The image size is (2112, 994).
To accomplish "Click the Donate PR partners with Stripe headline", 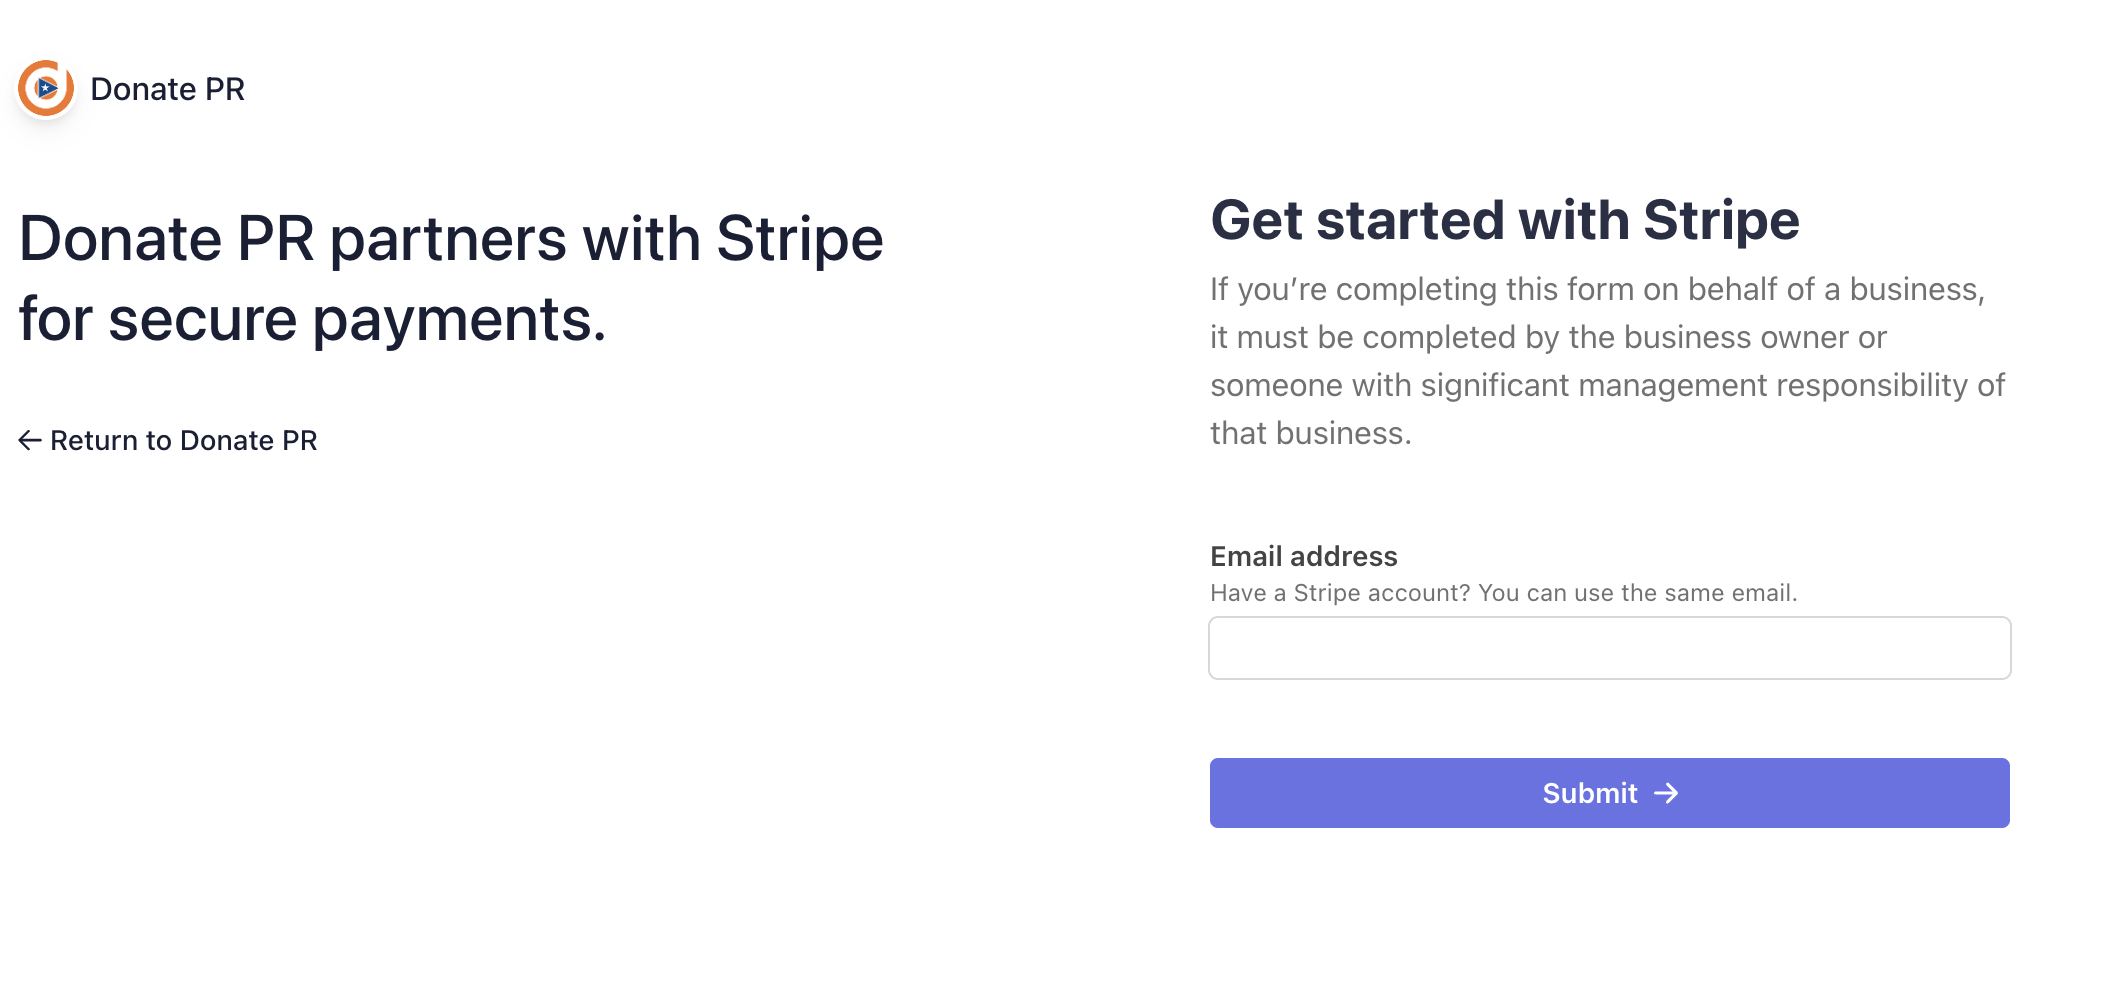I will coord(450,239).
